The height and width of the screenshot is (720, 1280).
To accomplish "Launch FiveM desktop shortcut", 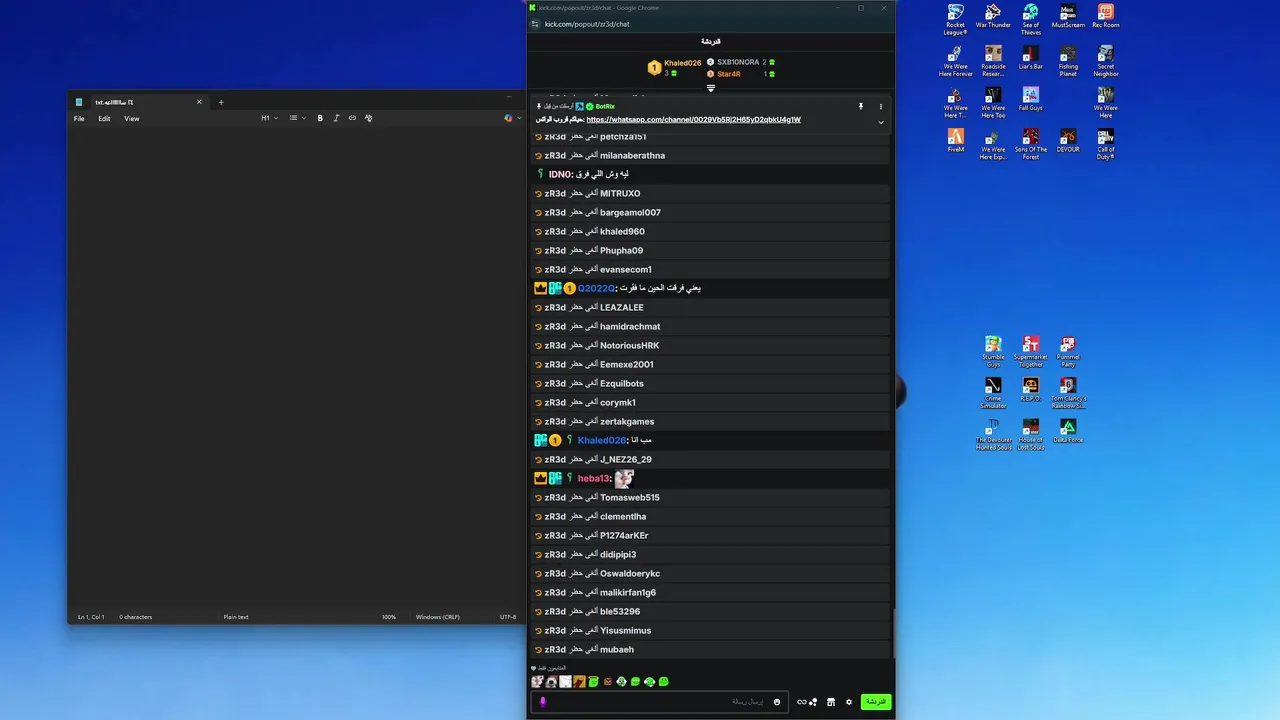I will [x=955, y=140].
